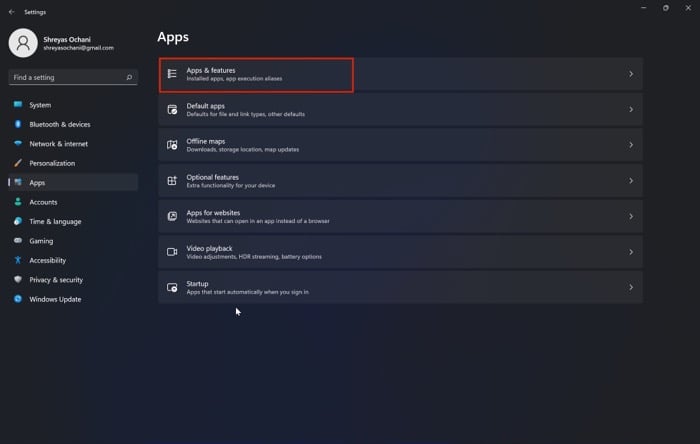
Task: Click the account email address text
Action: coord(79,48)
